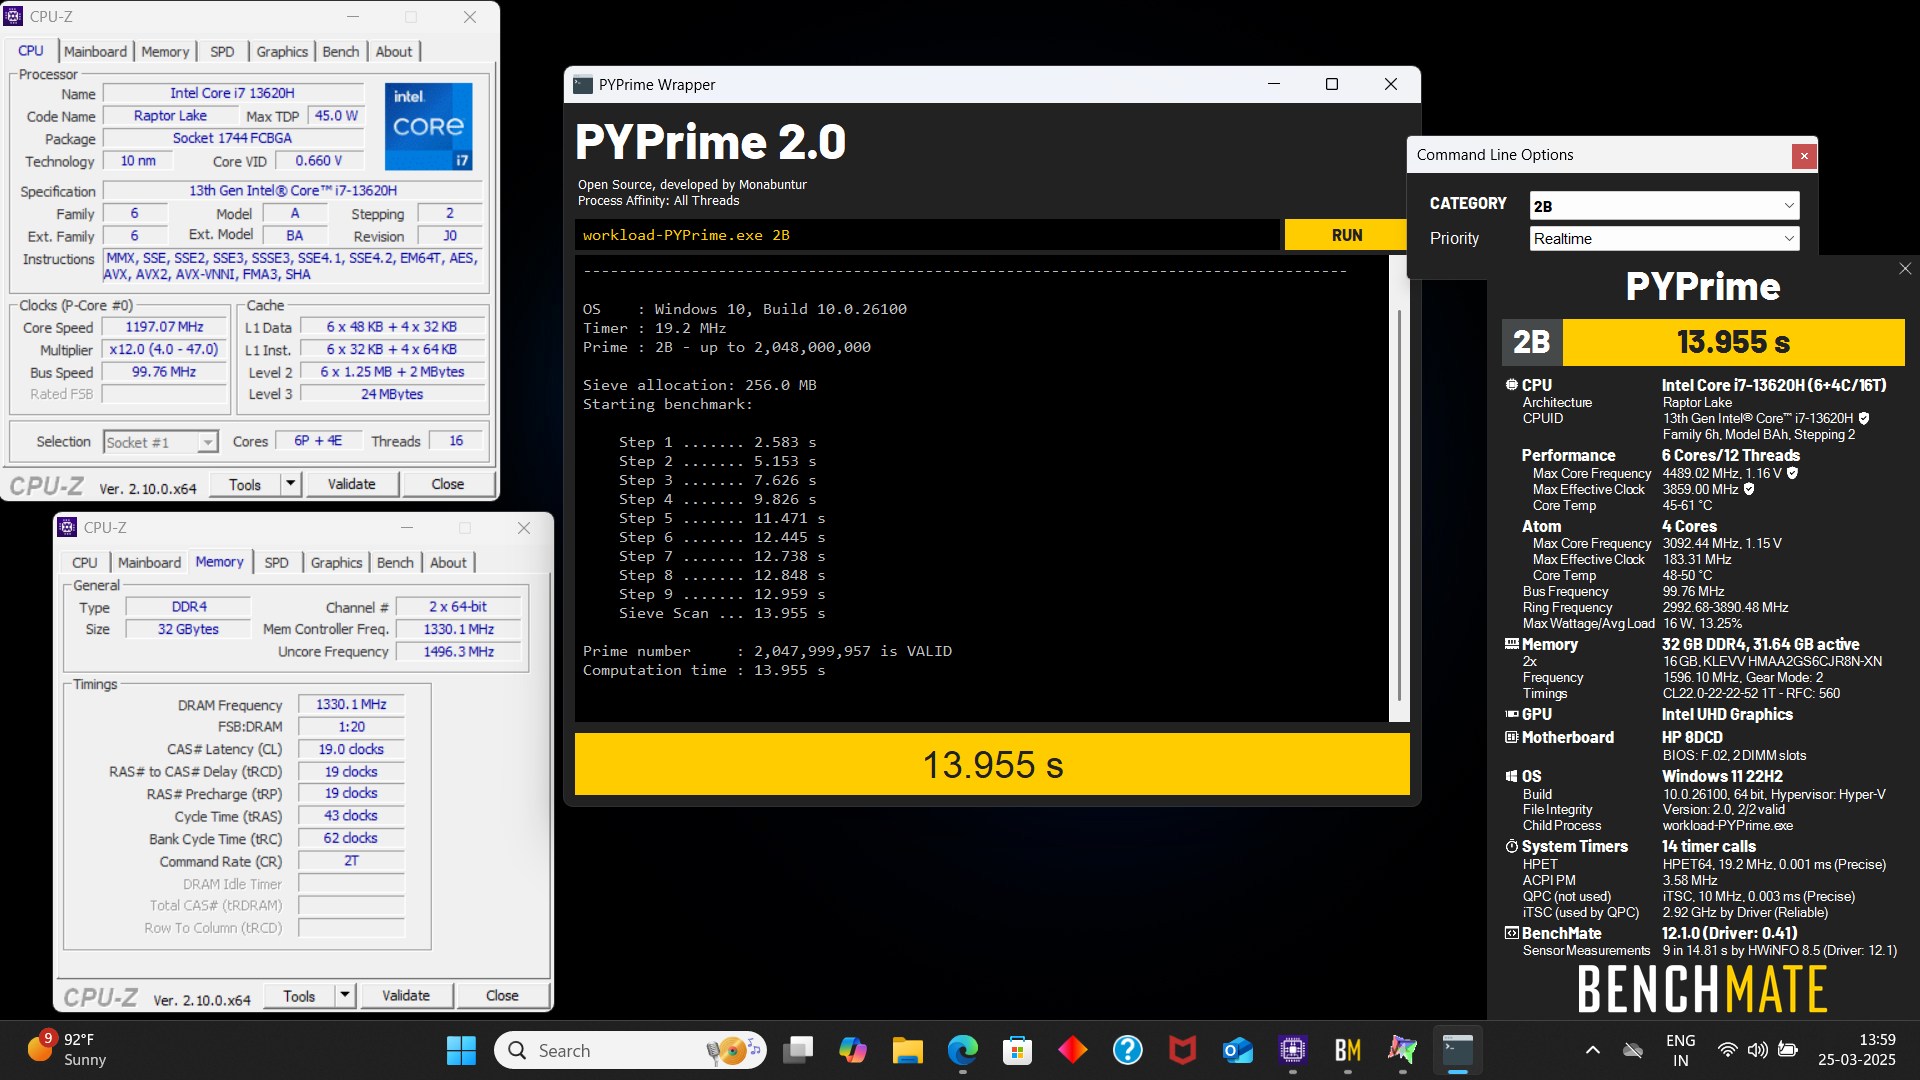Click the taskbar Search box
1920x1080 pixels.
point(630,1050)
